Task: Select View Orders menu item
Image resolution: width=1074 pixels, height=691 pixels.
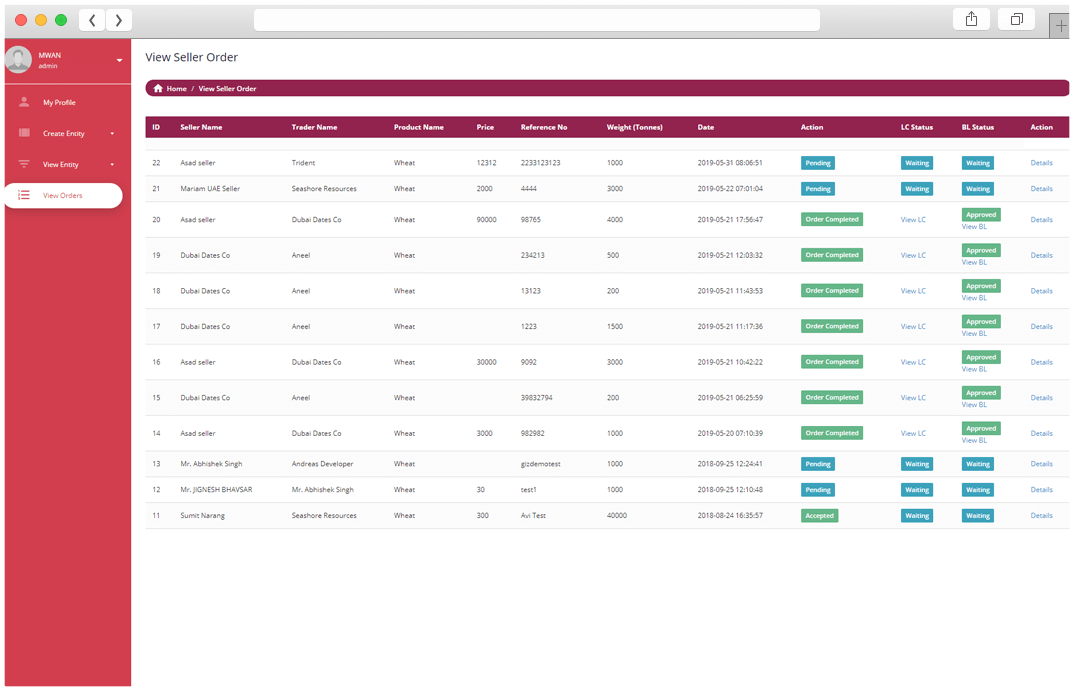Action: point(63,196)
